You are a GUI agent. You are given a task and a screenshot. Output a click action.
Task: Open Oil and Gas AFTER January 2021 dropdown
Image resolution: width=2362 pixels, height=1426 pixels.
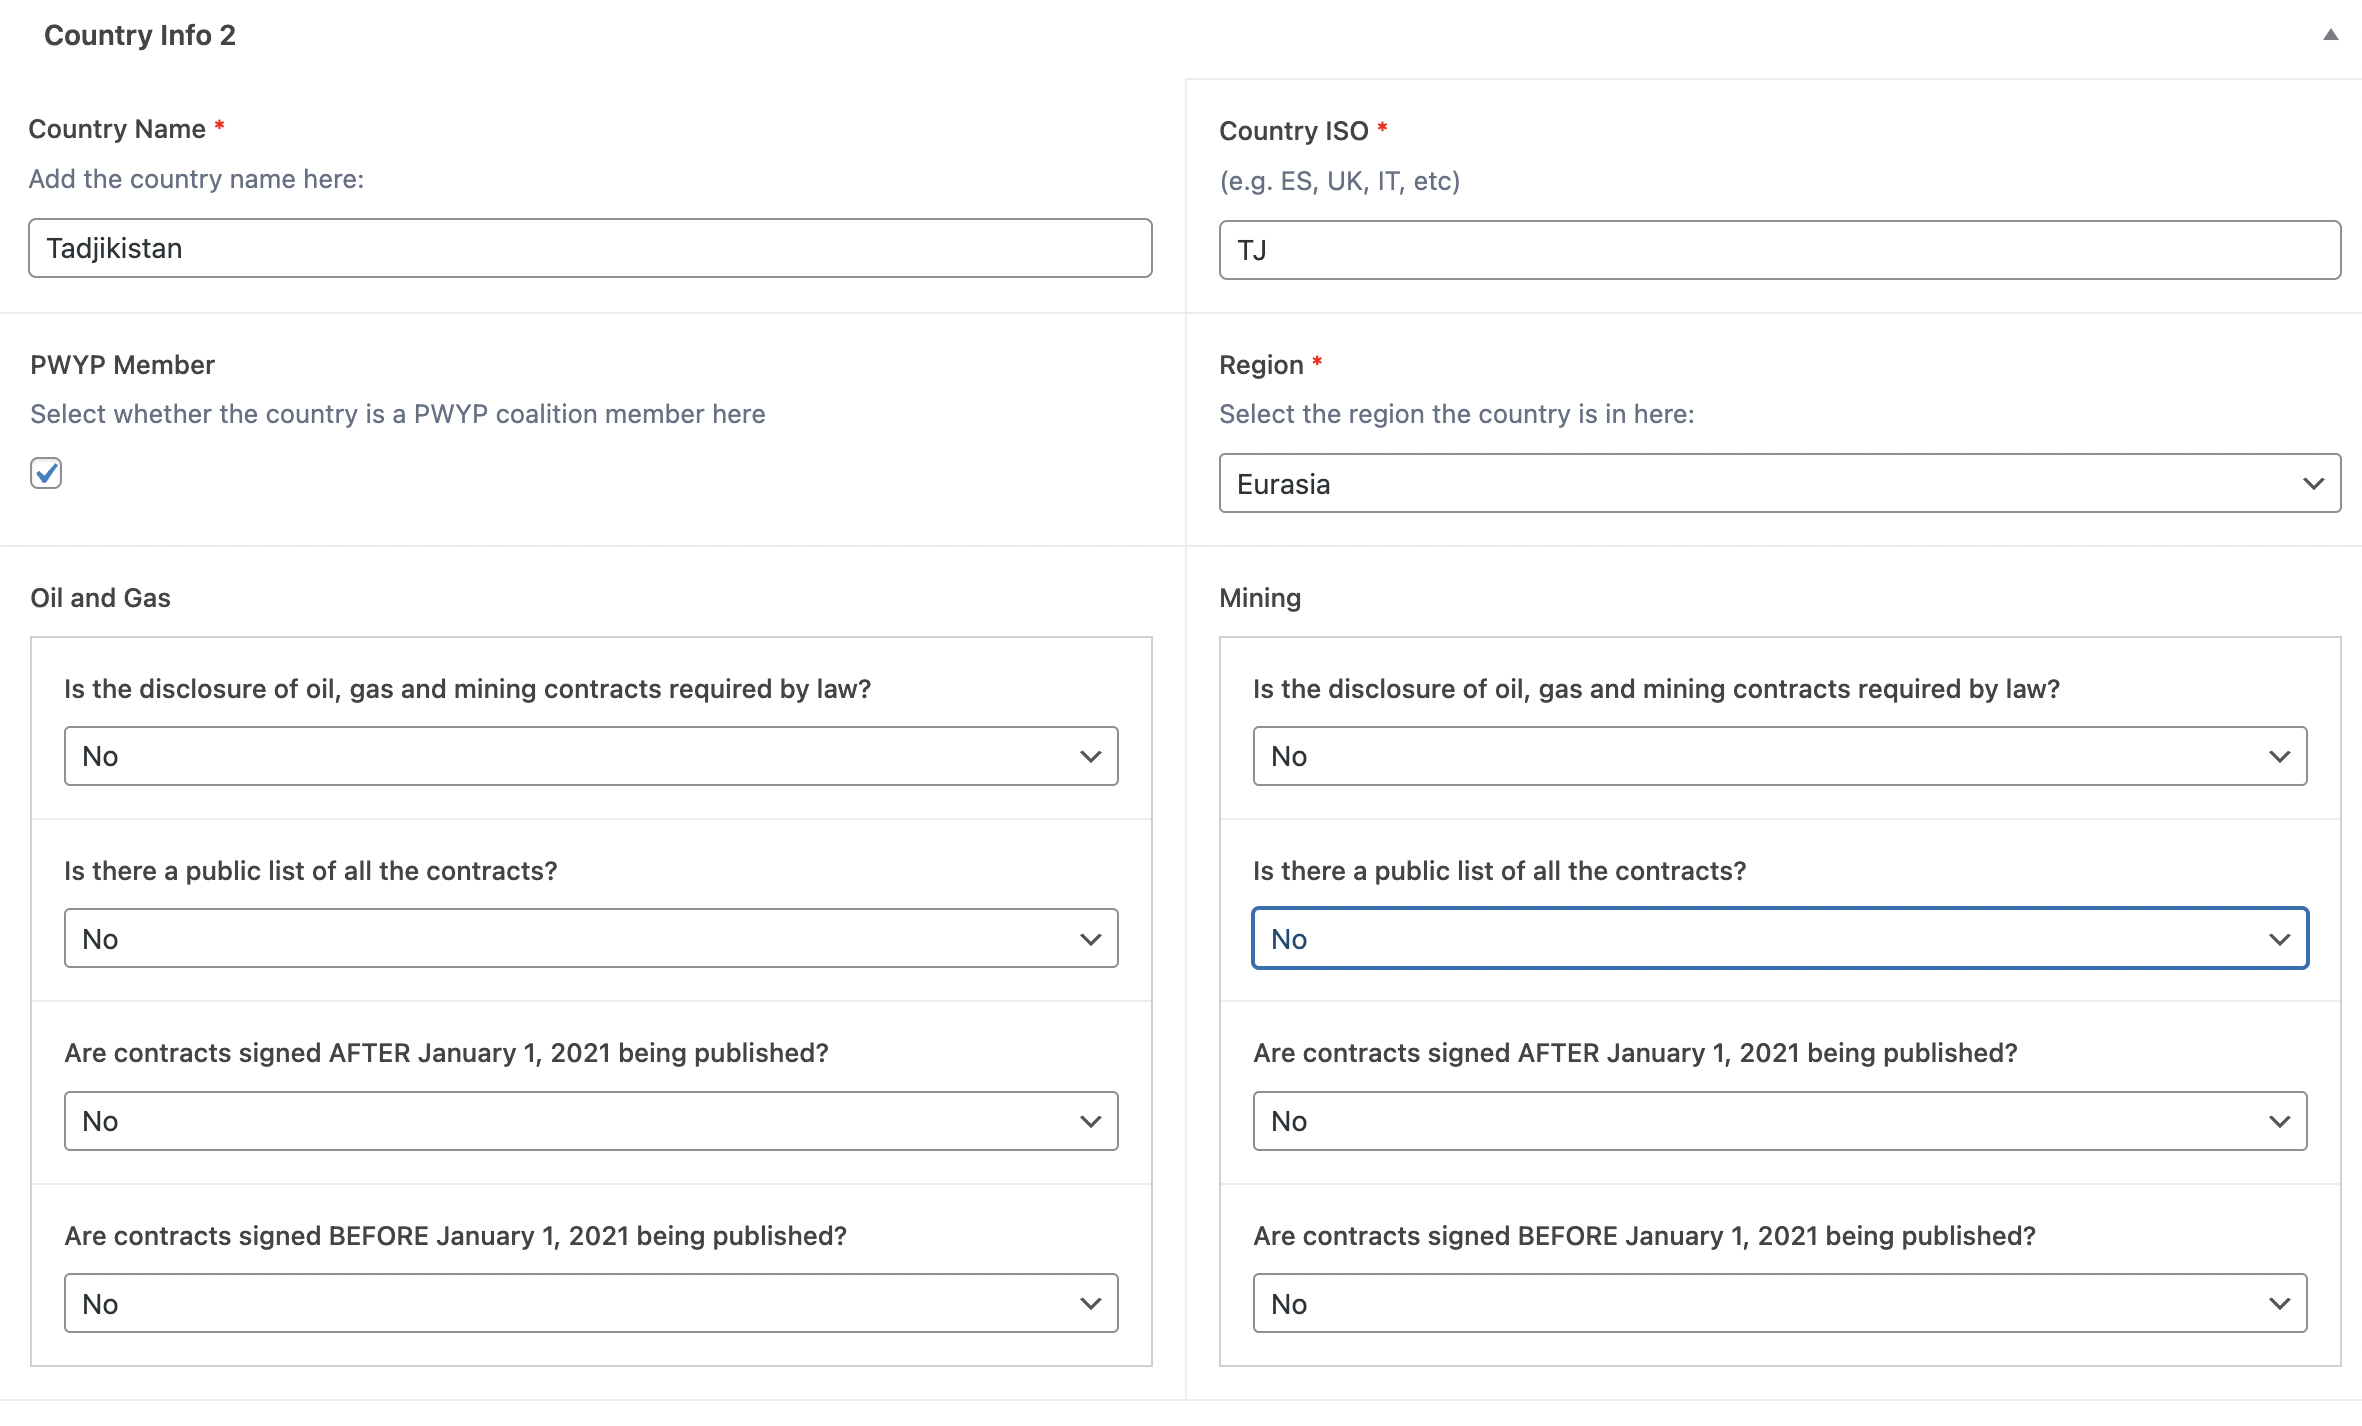tap(590, 1121)
